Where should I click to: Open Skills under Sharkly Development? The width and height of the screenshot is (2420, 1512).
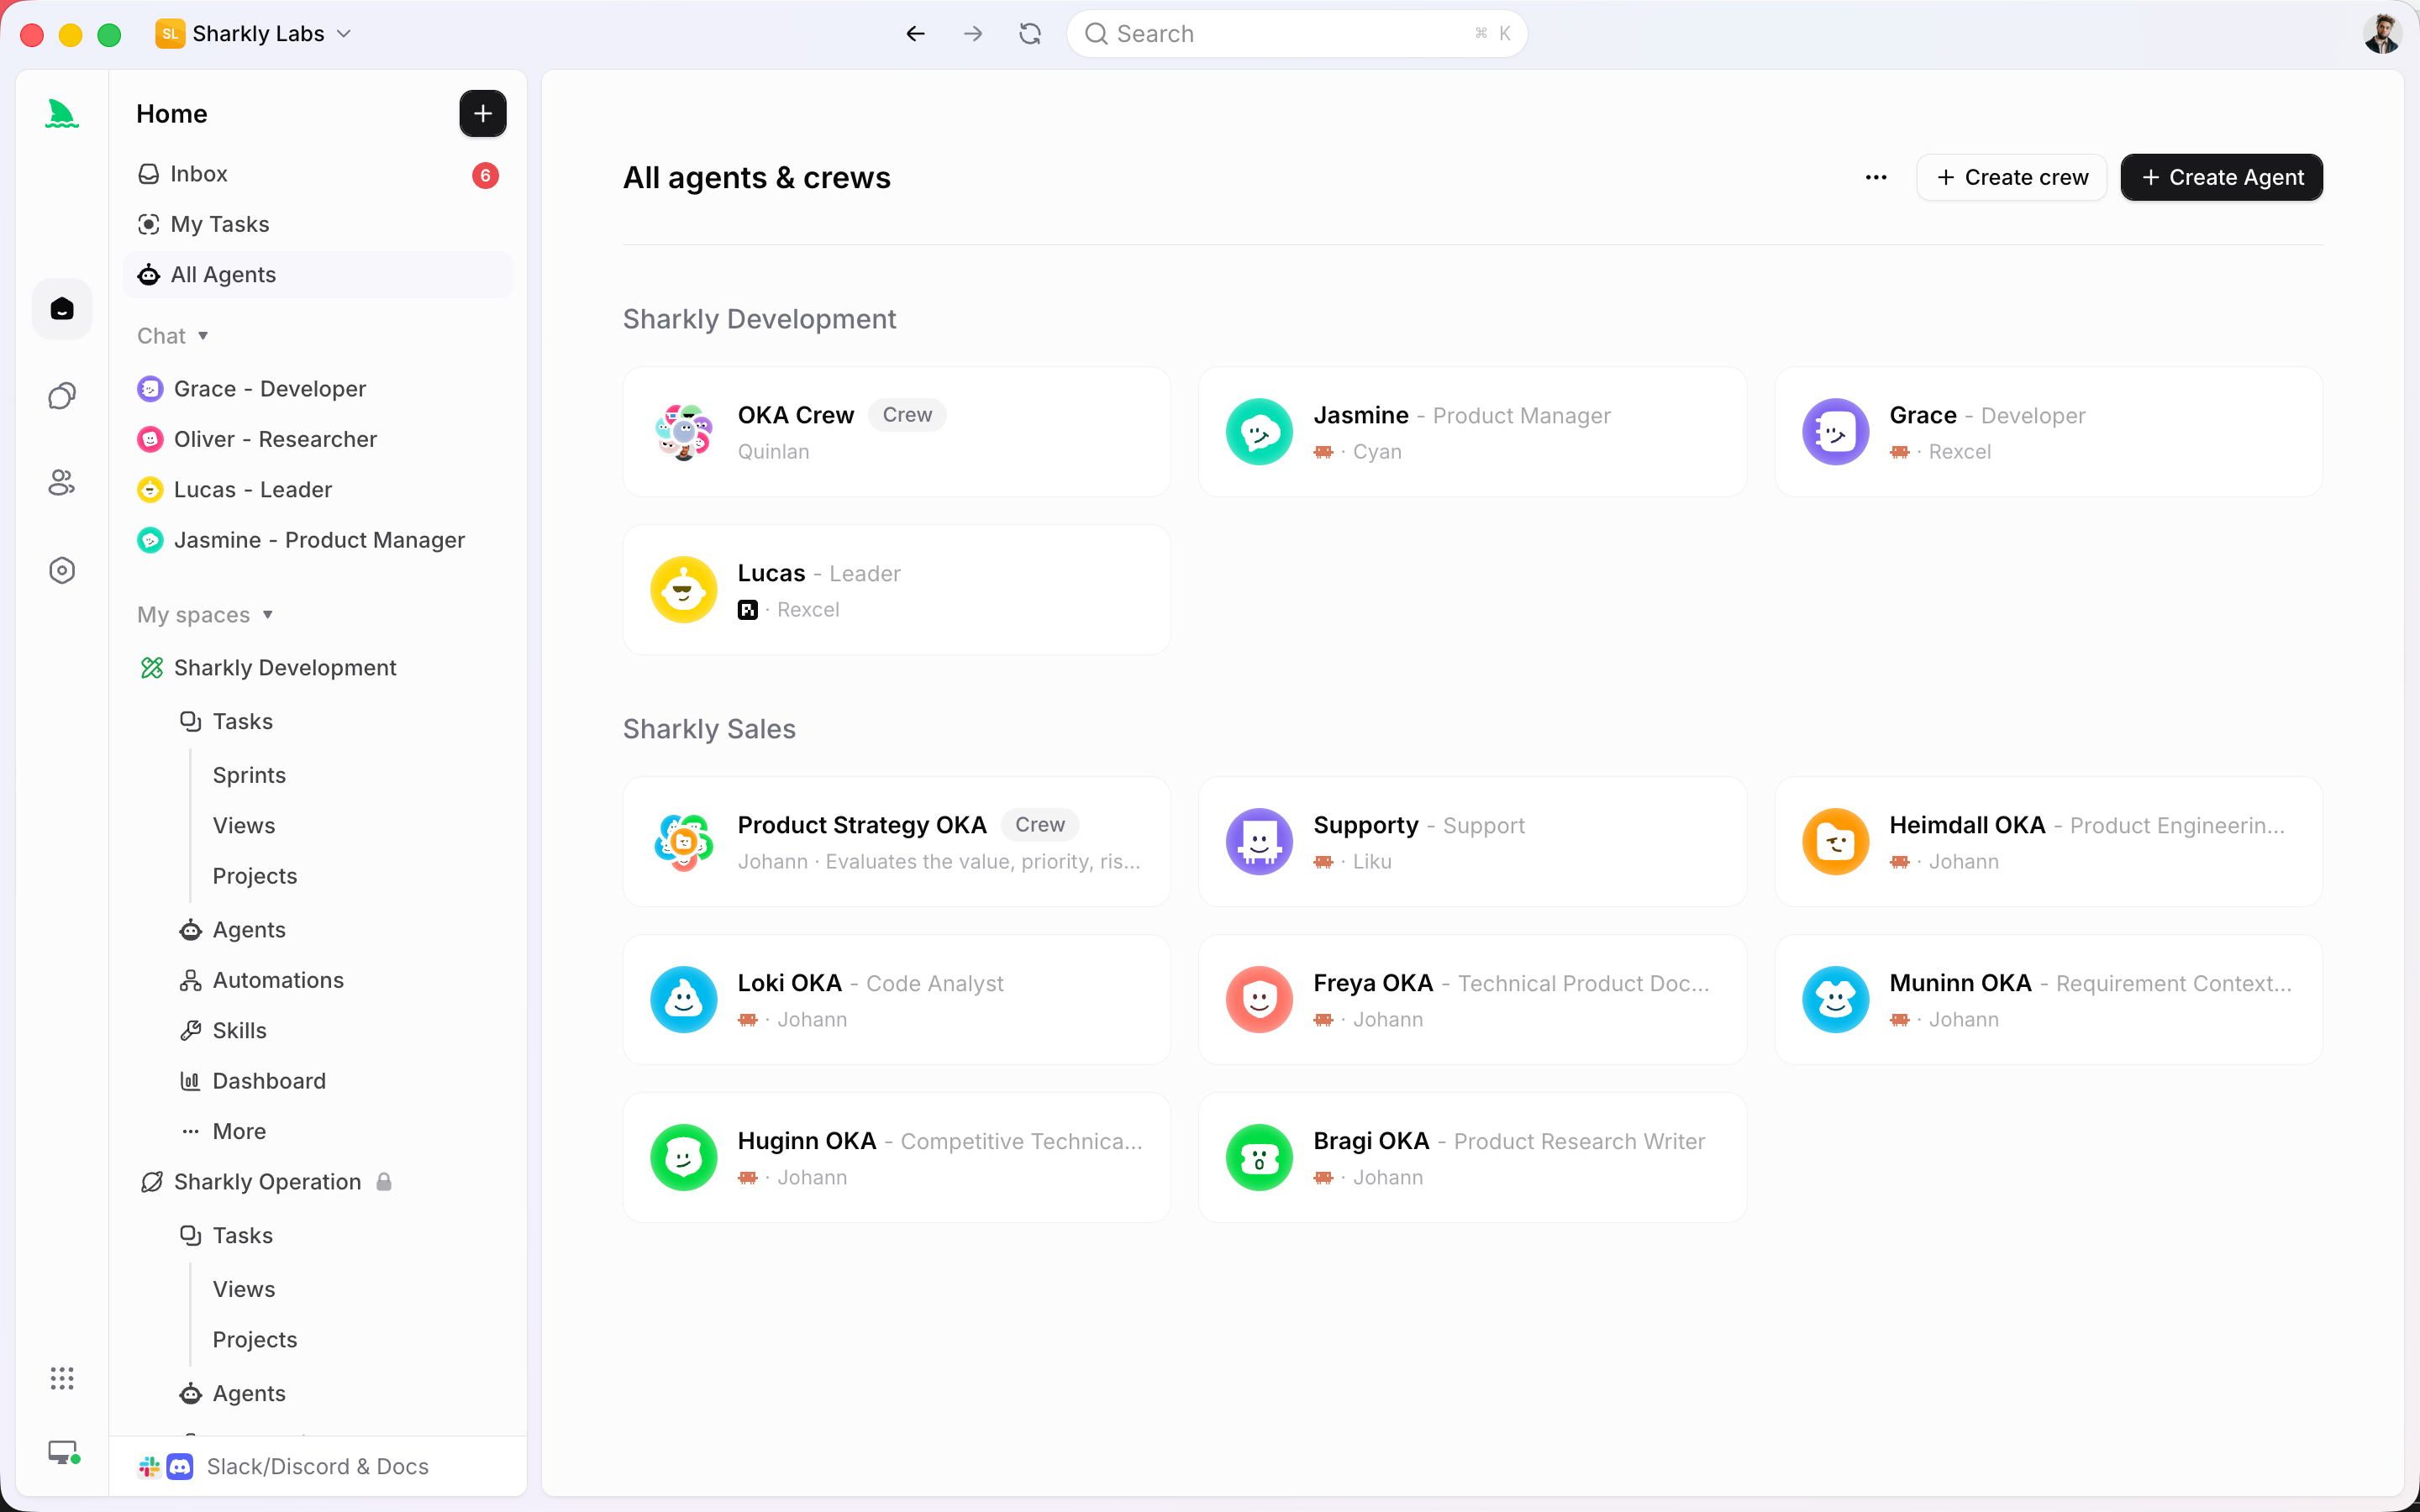point(223,1031)
